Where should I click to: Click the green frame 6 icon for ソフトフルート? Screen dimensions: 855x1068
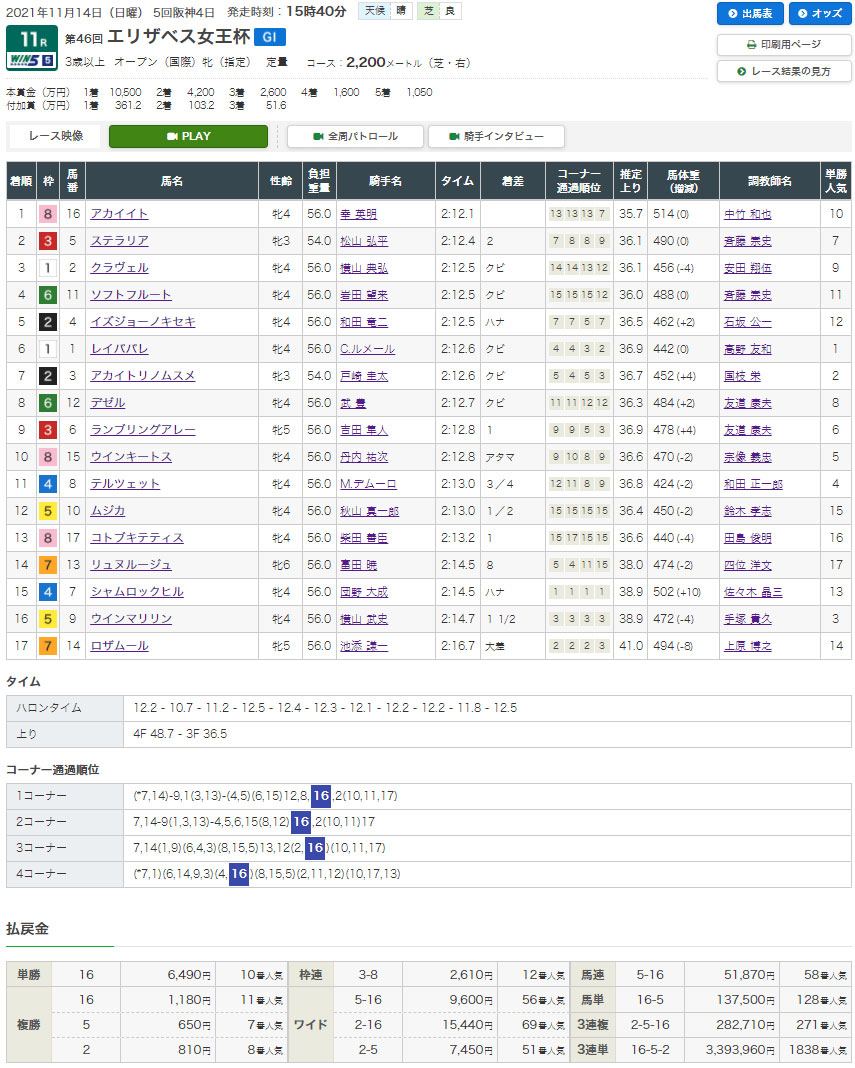(47, 295)
